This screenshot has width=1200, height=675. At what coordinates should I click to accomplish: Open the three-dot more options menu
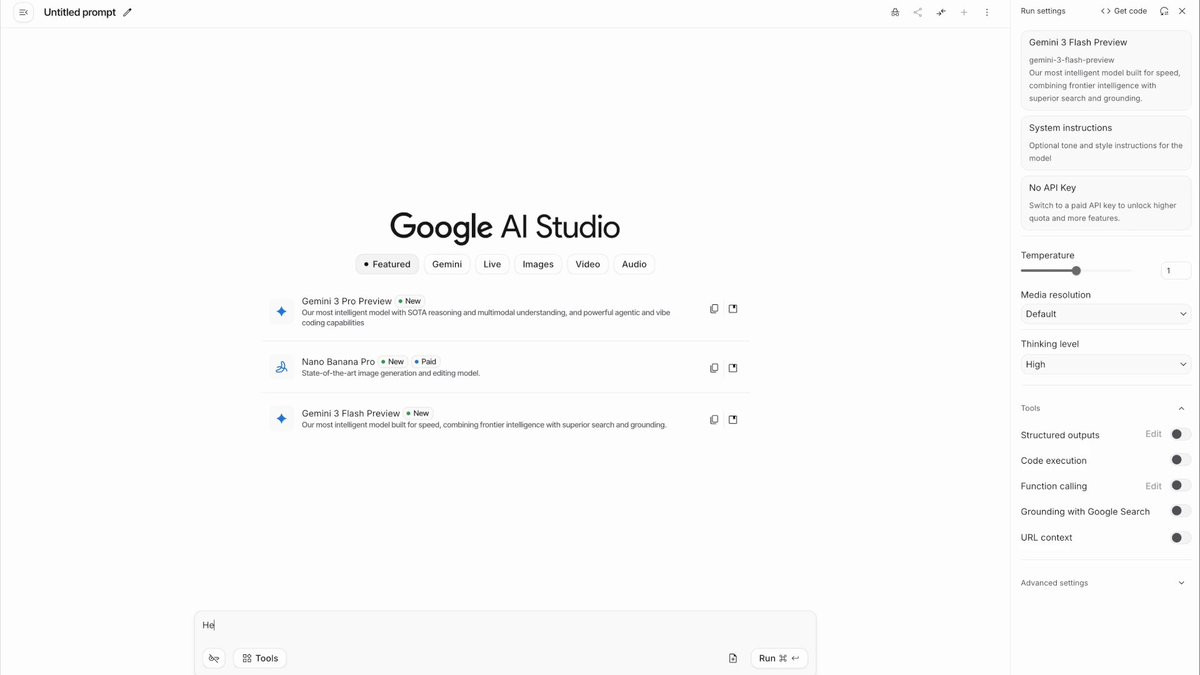pyautogui.click(x=987, y=12)
